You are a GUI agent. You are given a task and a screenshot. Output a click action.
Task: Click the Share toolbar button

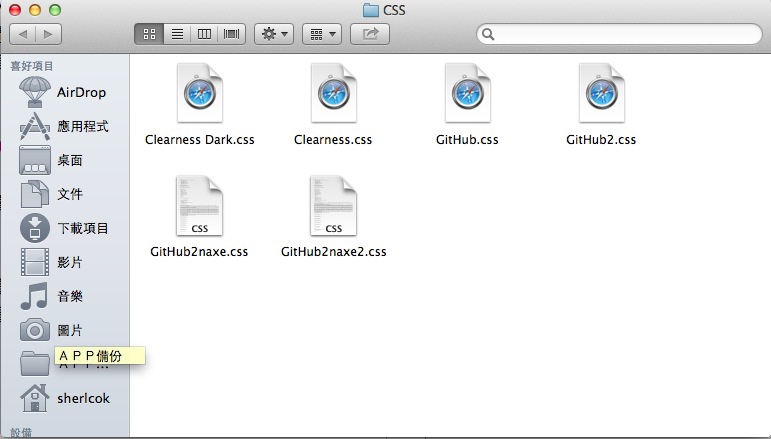(x=370, y=34)
